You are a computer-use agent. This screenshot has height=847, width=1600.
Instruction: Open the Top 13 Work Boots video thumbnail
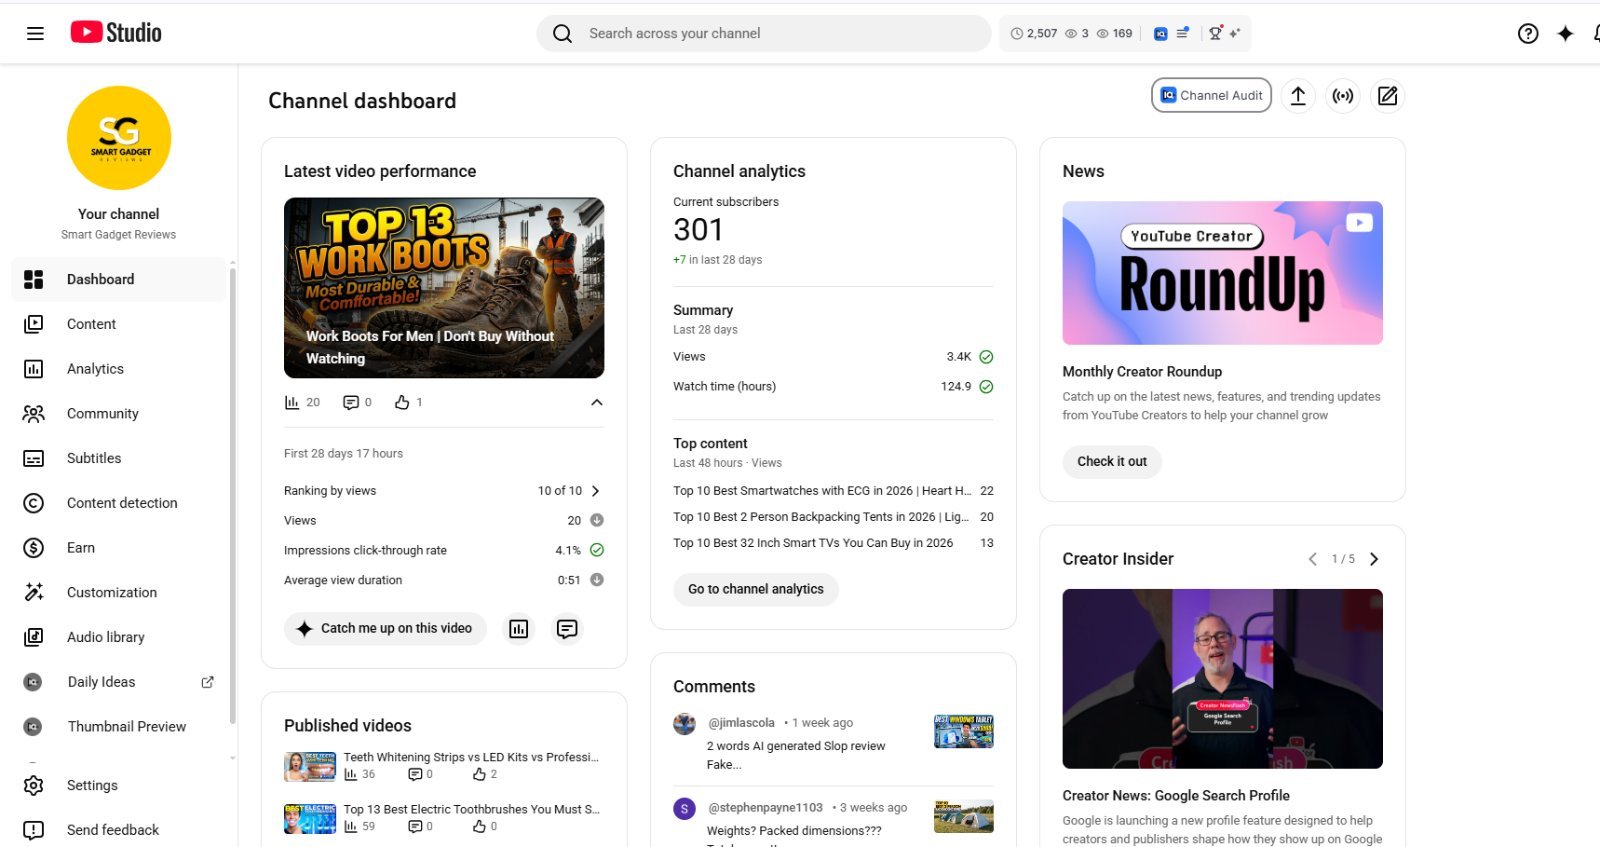coord(444,288)
